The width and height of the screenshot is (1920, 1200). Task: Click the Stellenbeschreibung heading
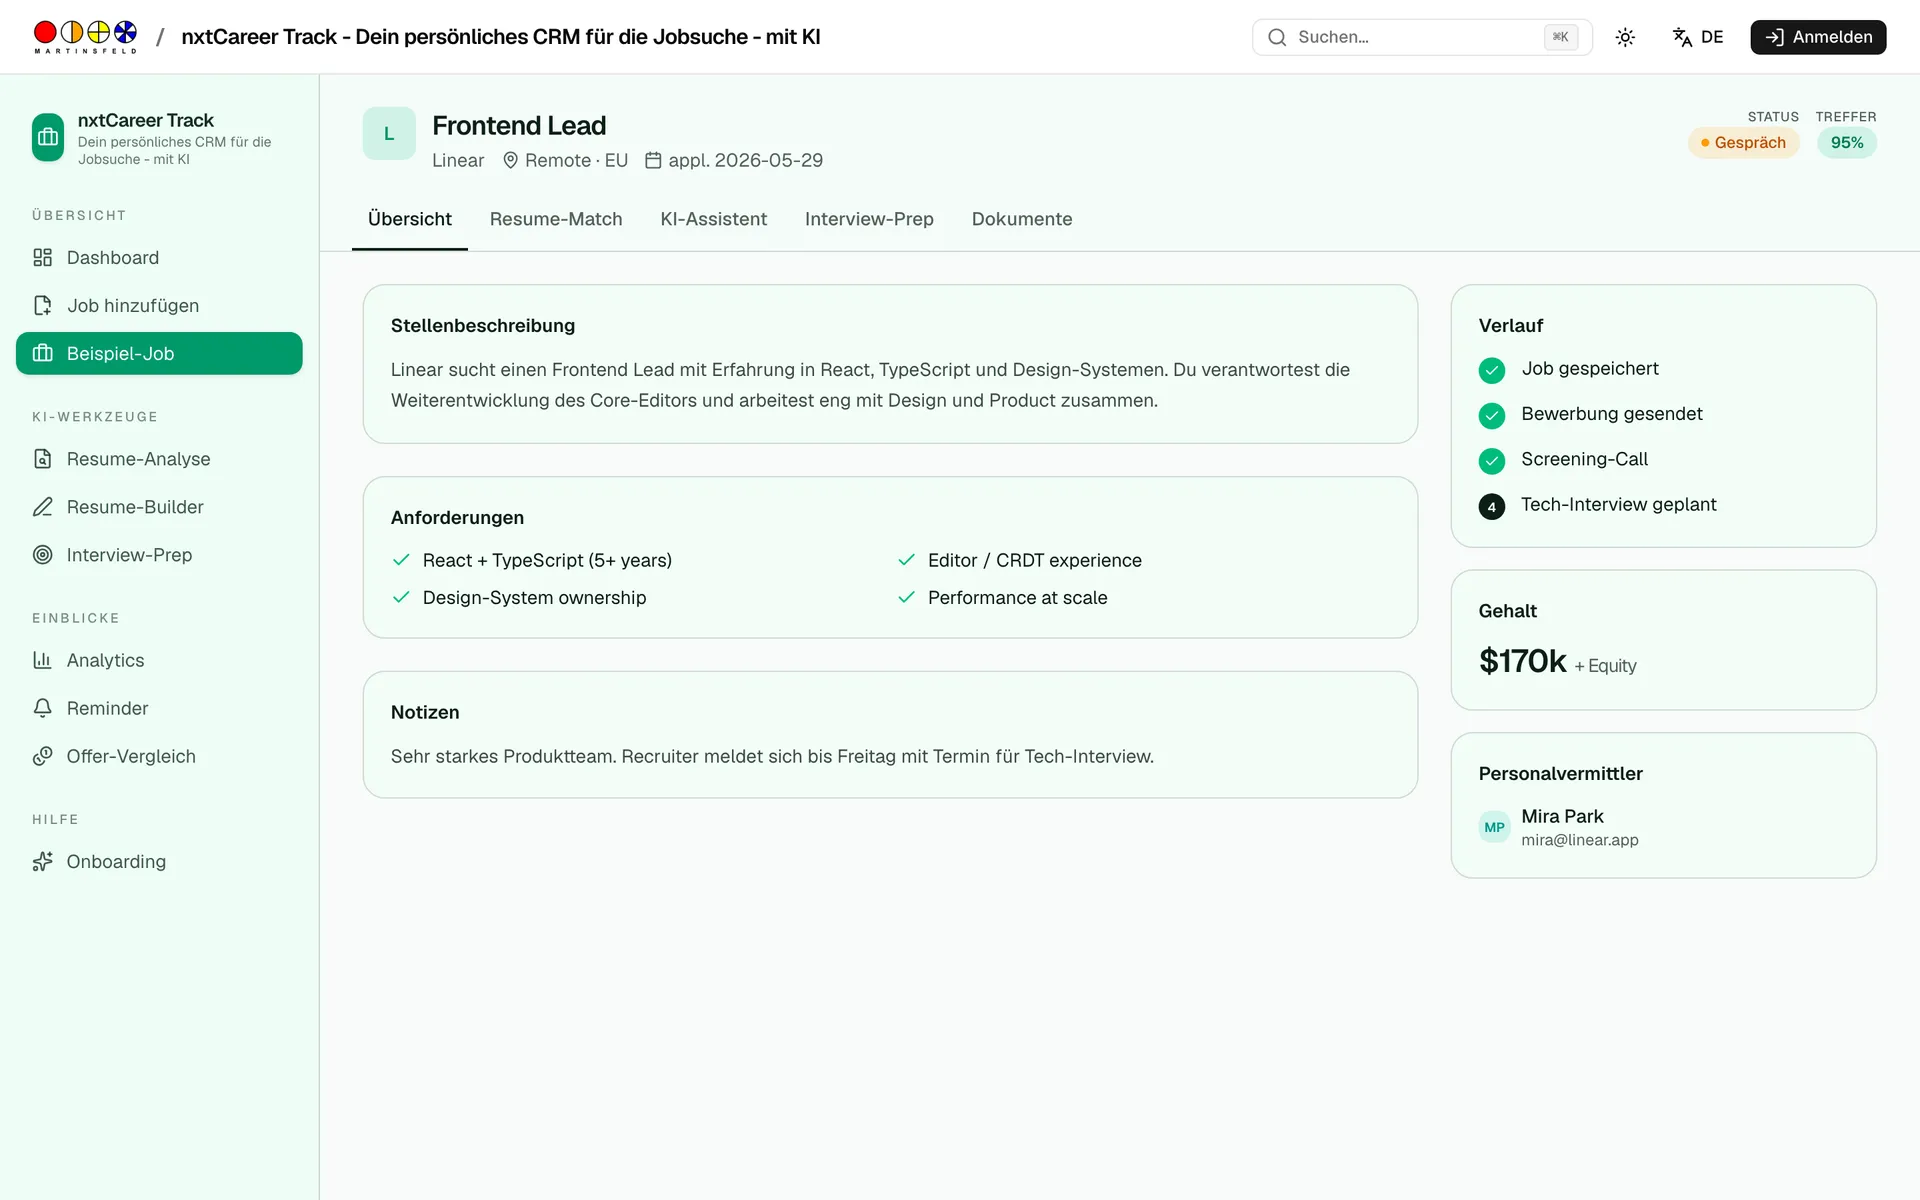tap(483, 326)
